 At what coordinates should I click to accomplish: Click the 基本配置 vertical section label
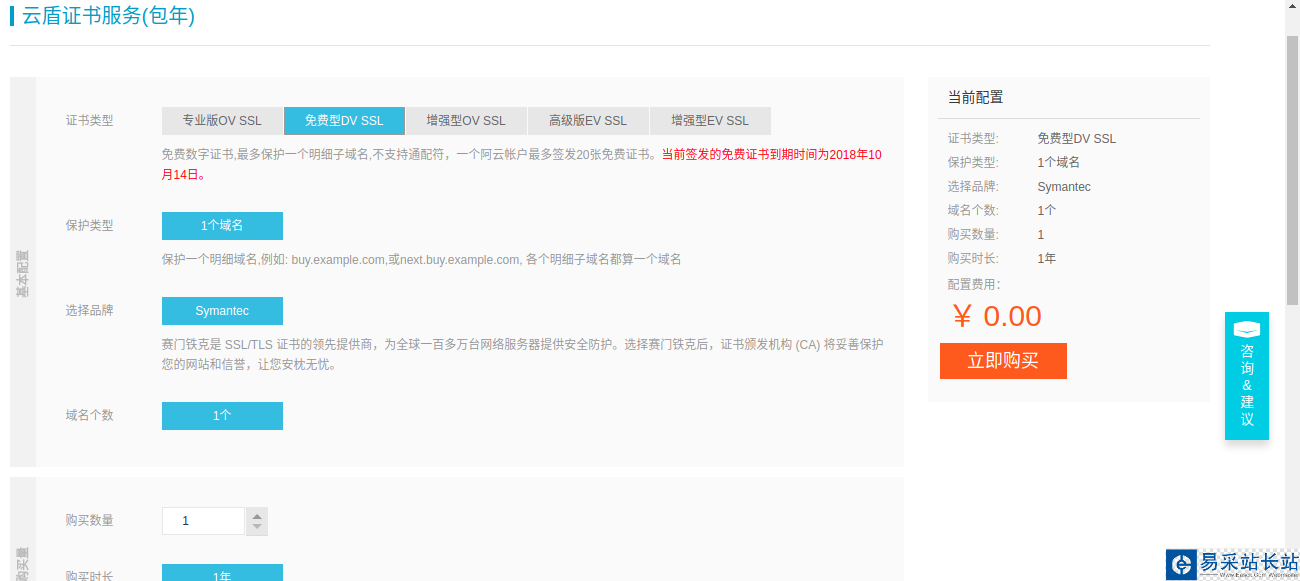pyautogui.click(x=23, y=272)
